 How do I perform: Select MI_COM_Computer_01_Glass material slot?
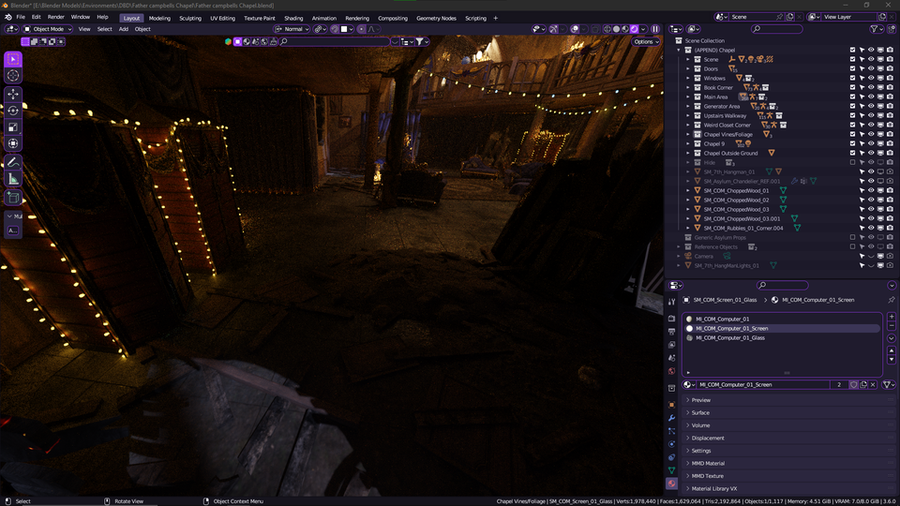pyautogui.click(x=783, y=338)
